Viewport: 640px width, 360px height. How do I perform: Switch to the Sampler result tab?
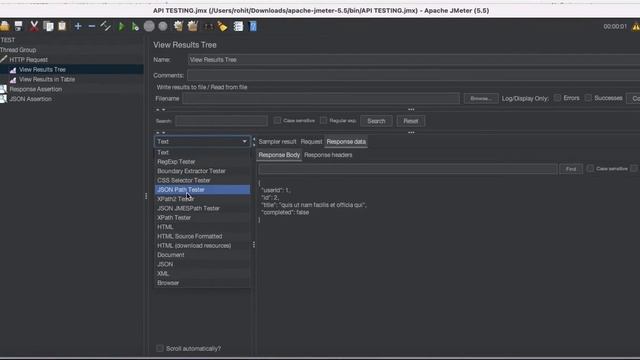[277, 142]
